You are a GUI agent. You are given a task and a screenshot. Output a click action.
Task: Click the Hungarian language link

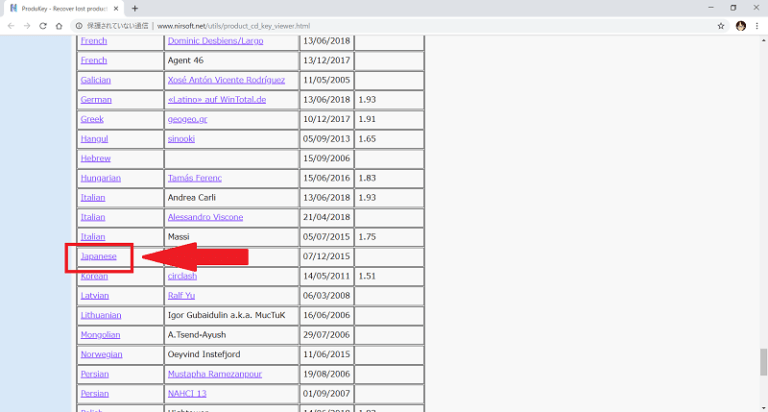[100, 178]
